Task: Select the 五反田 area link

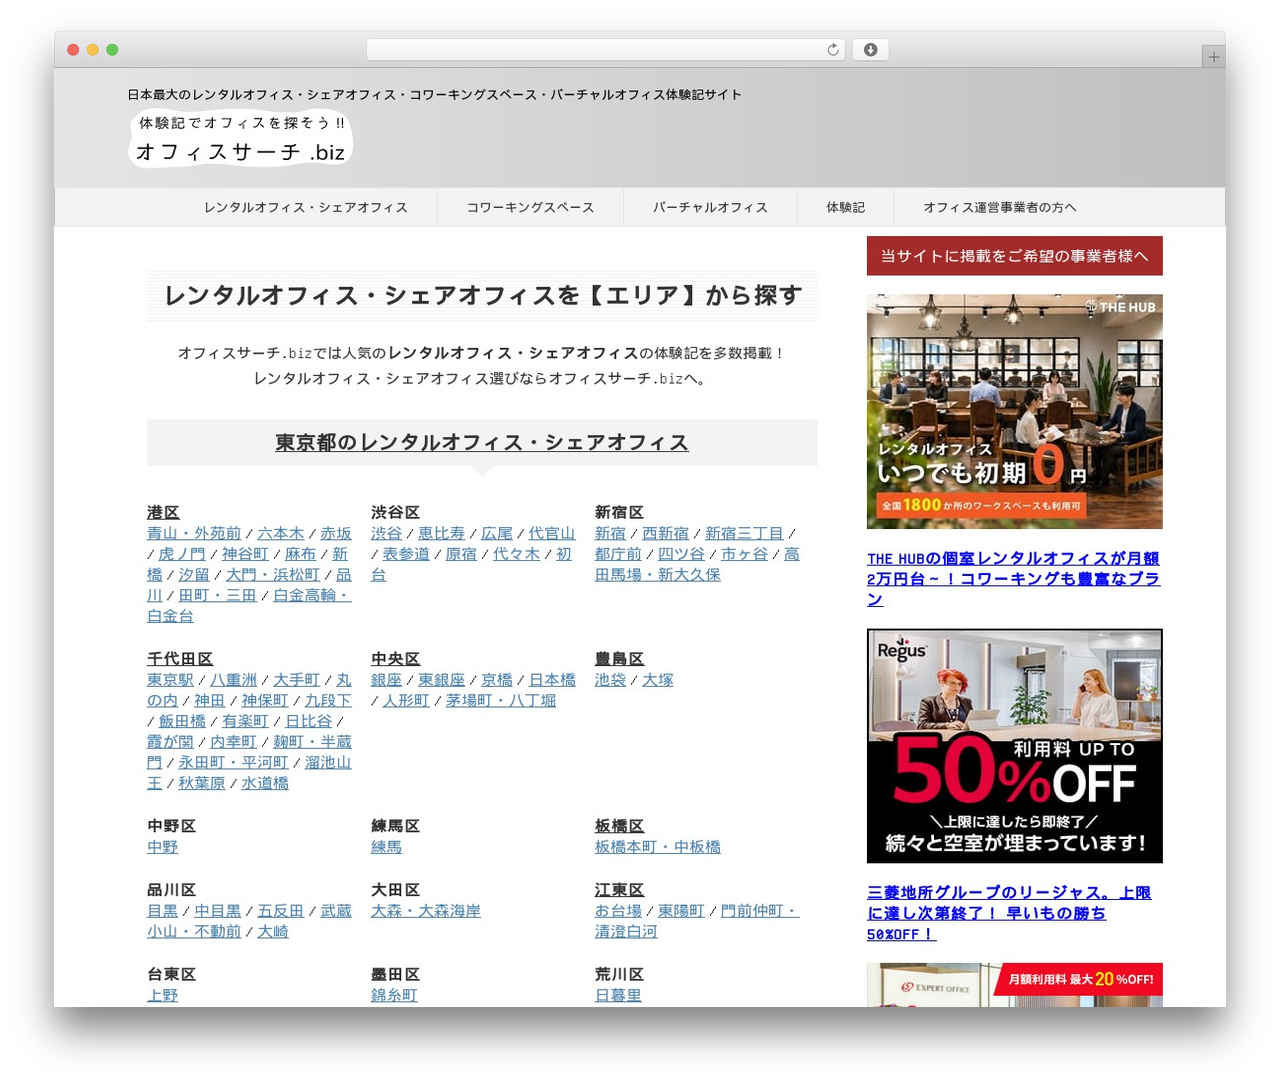Action: [280, 911]
